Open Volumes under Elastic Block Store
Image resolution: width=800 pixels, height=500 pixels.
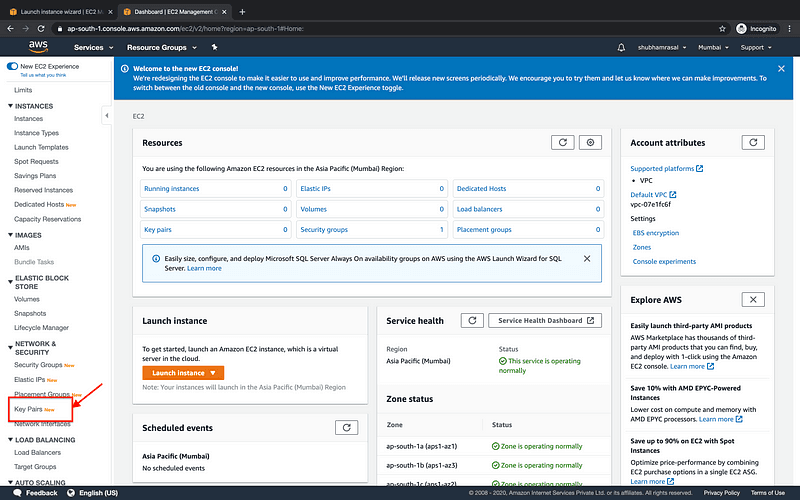(27, 299)
